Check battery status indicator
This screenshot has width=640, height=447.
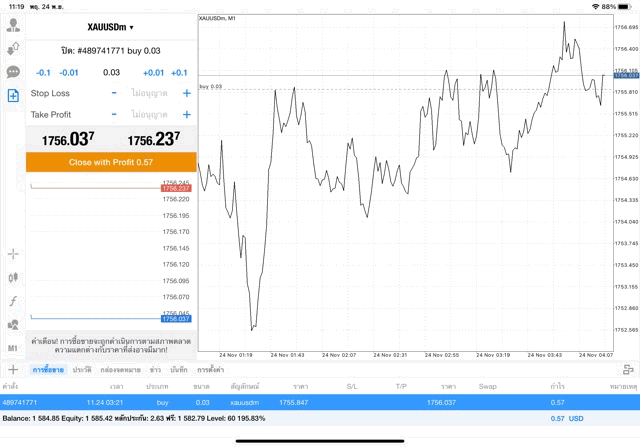(x=624, y=7)
